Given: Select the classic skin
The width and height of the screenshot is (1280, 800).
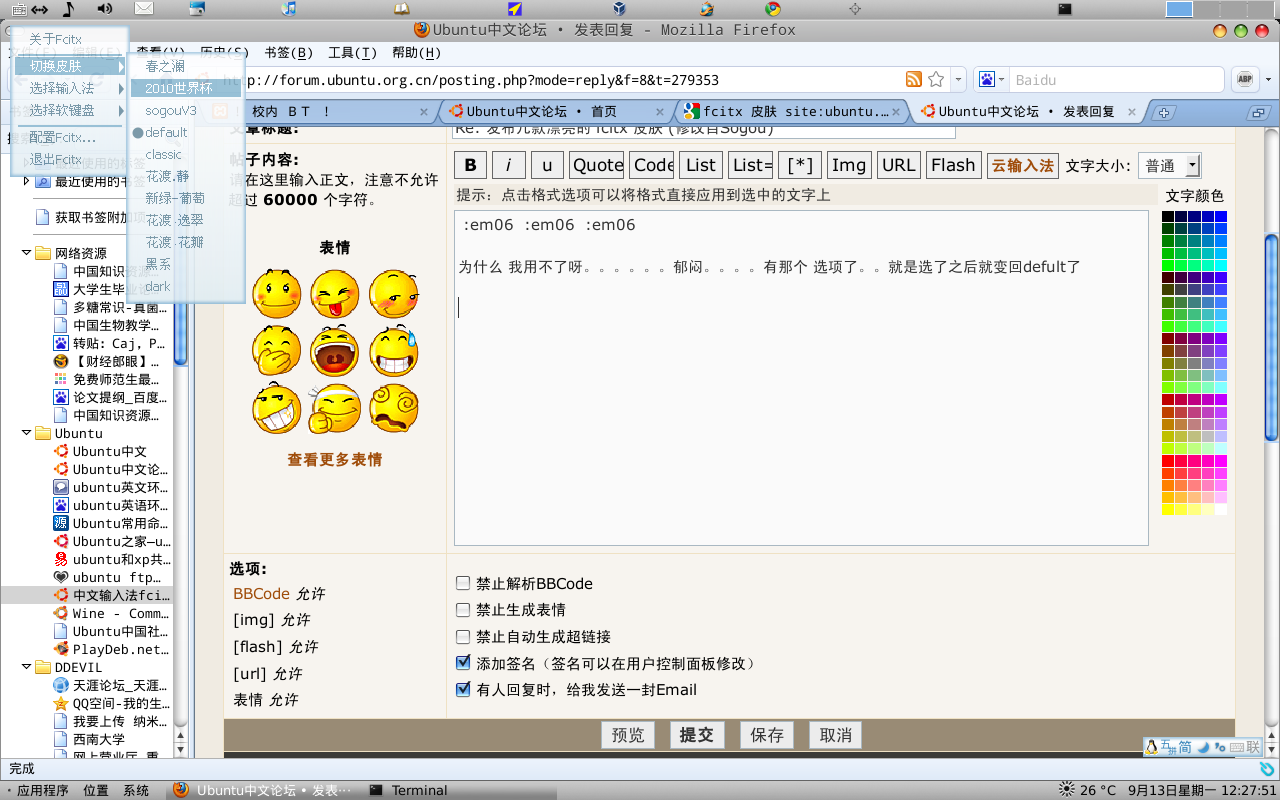Looking at the screenshot, I should [x=186, y=154].
